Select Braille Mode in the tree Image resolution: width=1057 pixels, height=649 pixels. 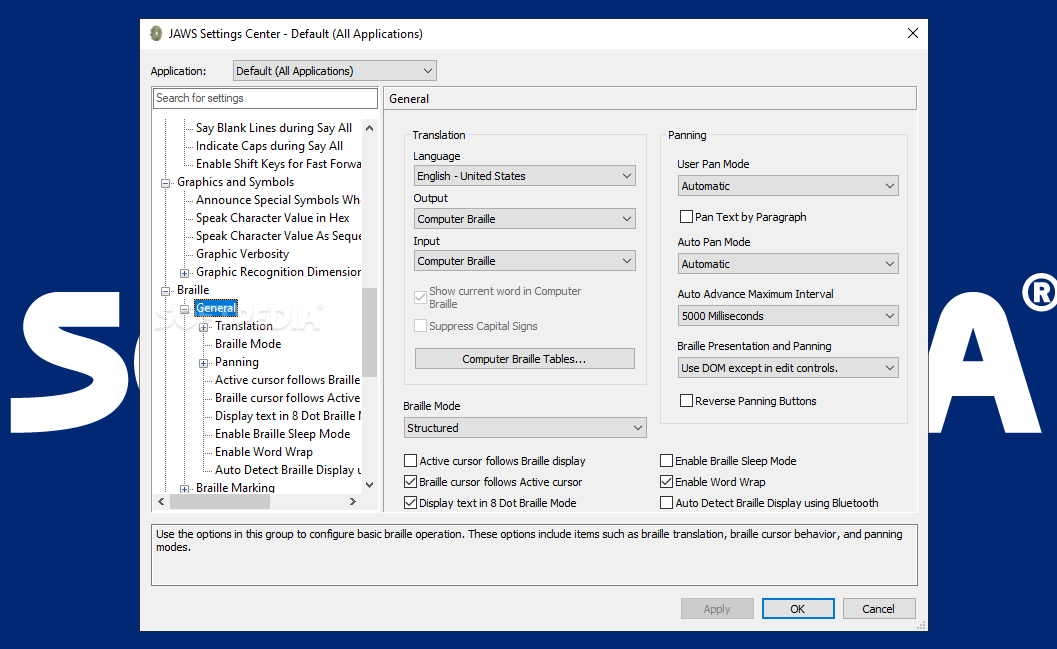247,344
